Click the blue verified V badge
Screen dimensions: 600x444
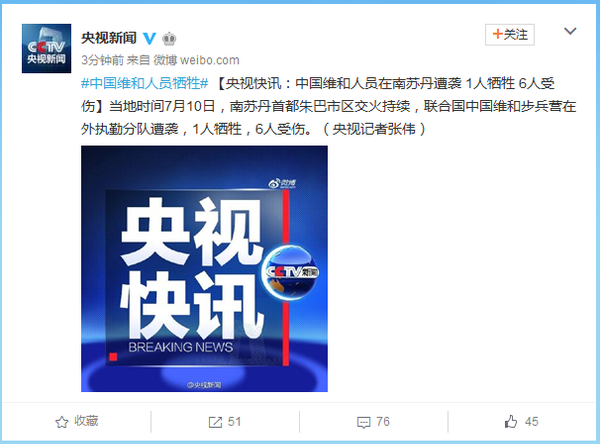(x=149, y=38)
